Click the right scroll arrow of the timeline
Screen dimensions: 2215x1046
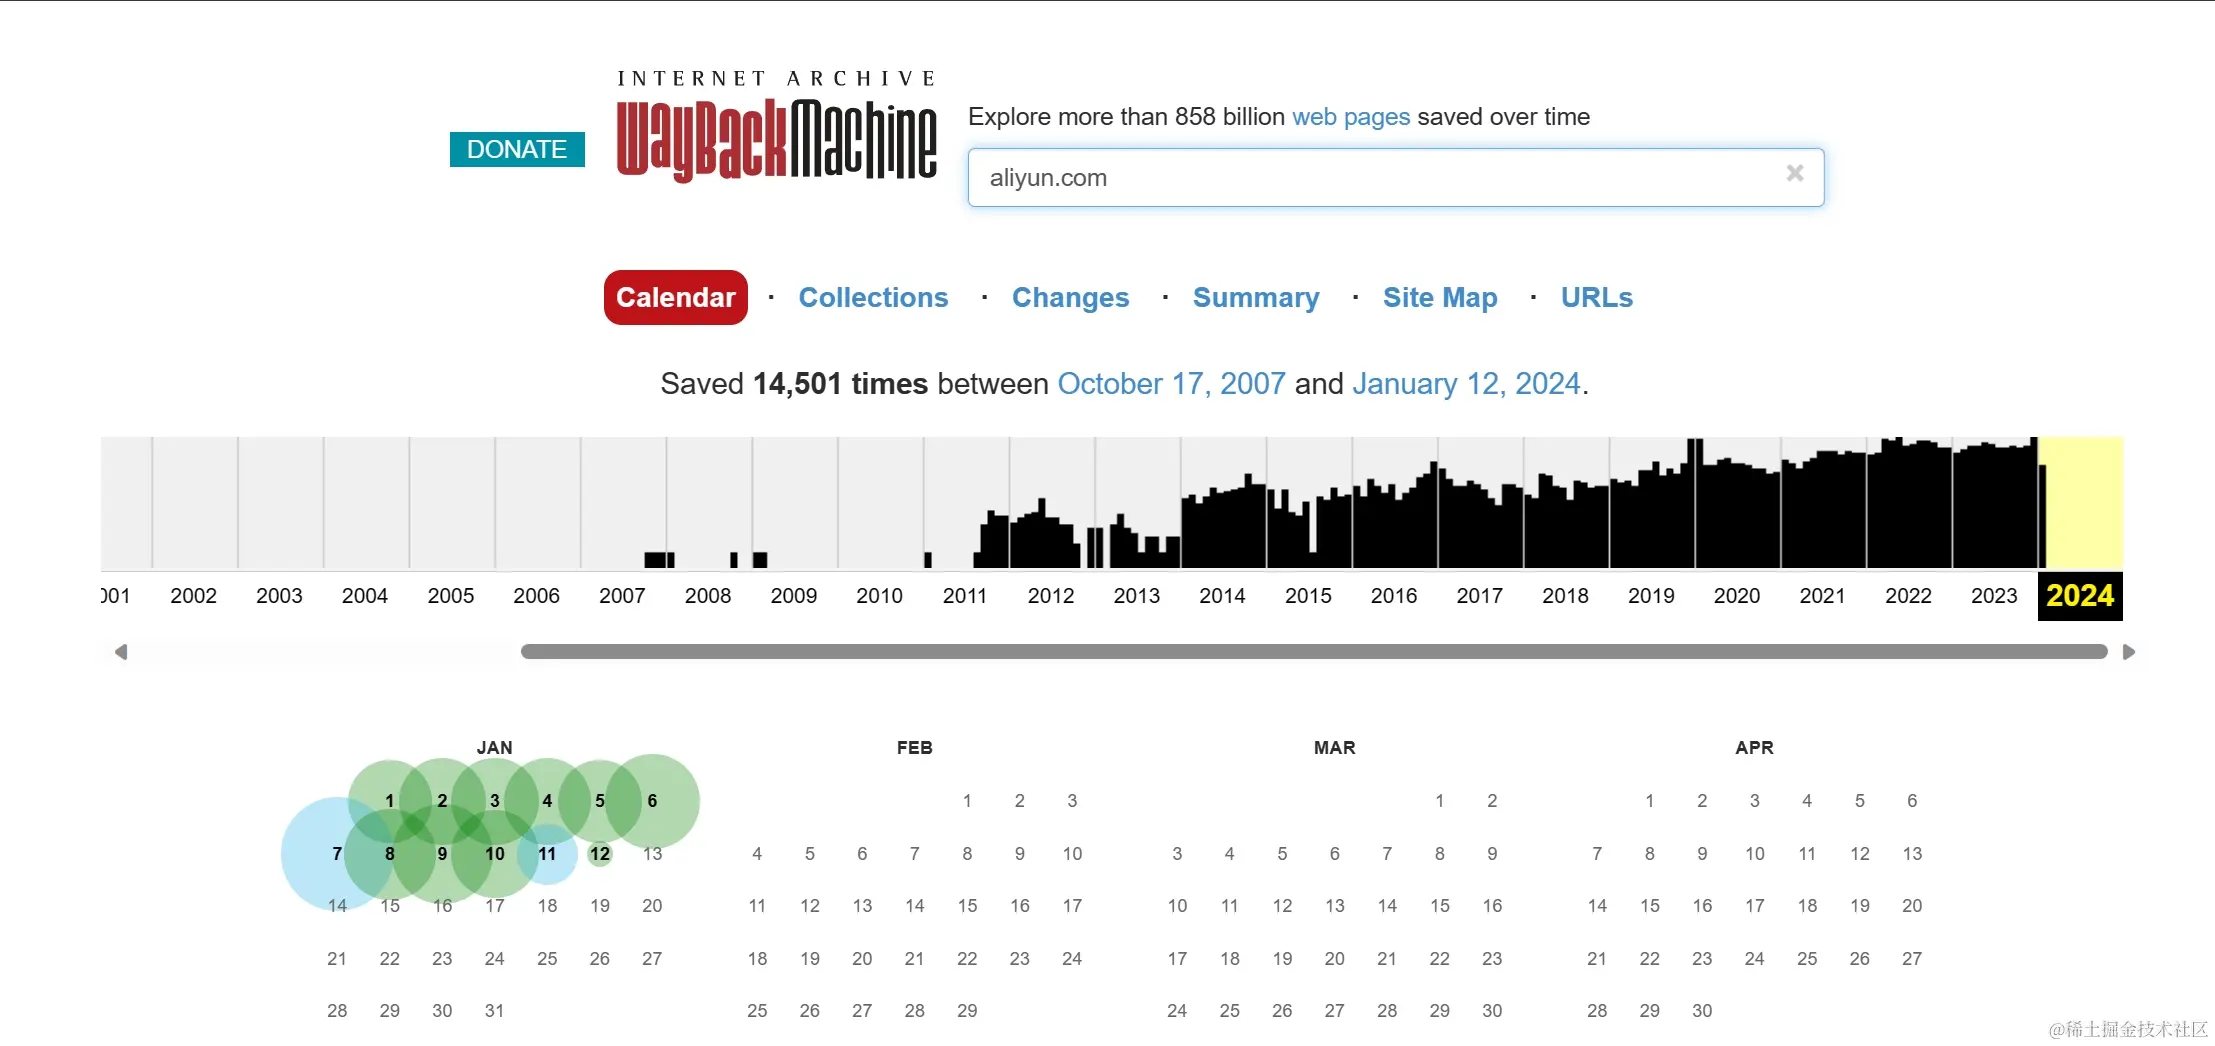pos(2129,652)
